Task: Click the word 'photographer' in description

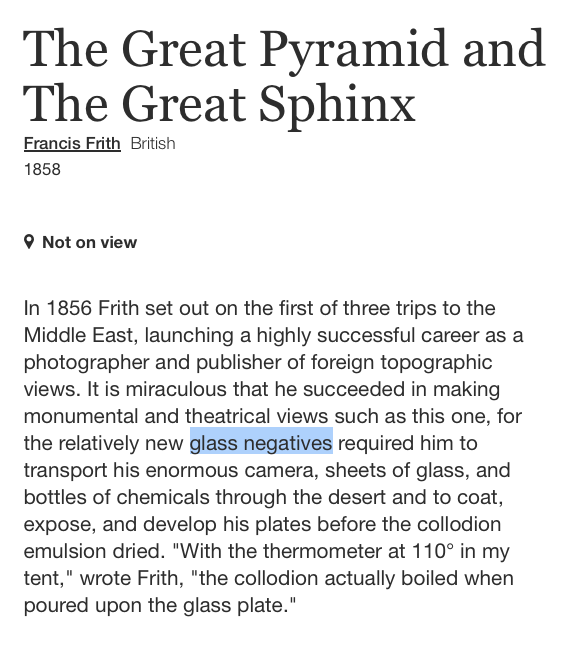Action: pos(86,363)
